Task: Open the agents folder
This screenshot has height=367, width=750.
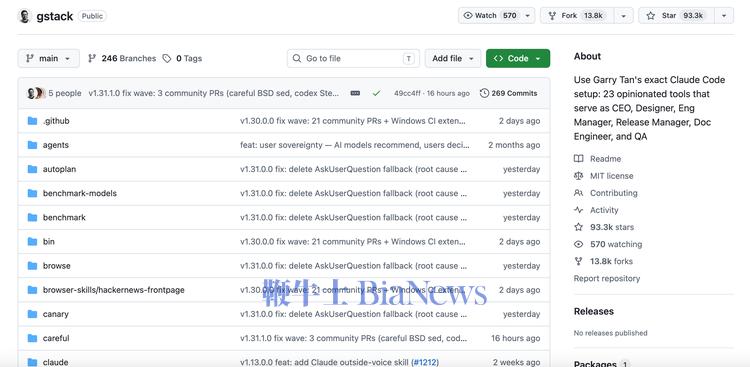Action: pyautogui.click(x=55, y=145)
